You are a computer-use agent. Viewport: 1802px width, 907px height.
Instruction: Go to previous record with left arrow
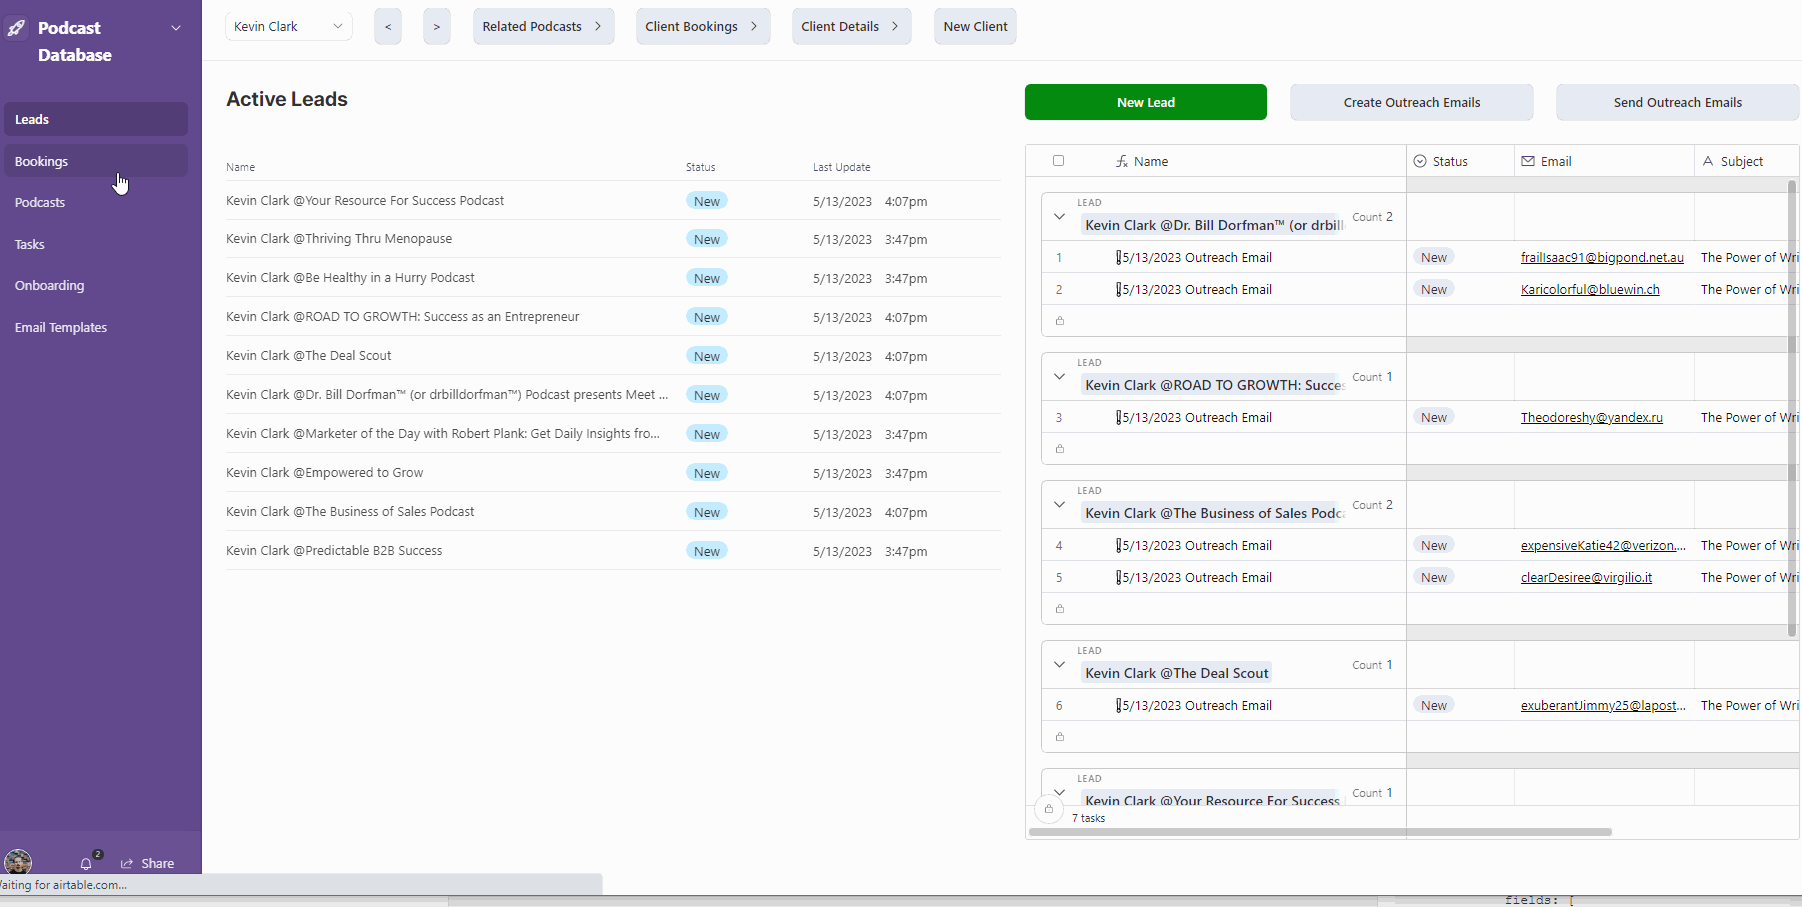[x=388, y=27]
